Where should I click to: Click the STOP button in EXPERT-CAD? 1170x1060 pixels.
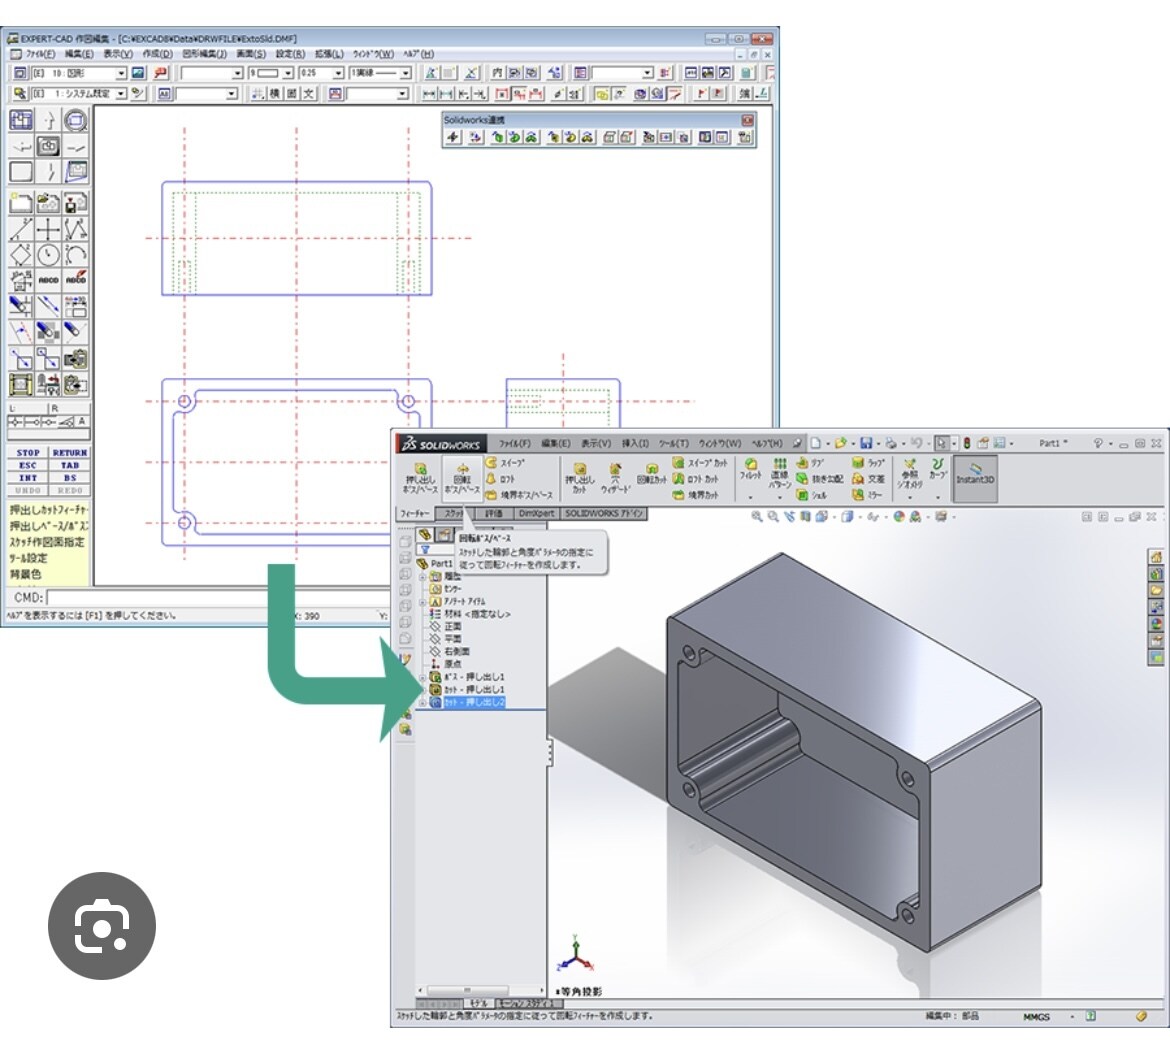(28, 453)
